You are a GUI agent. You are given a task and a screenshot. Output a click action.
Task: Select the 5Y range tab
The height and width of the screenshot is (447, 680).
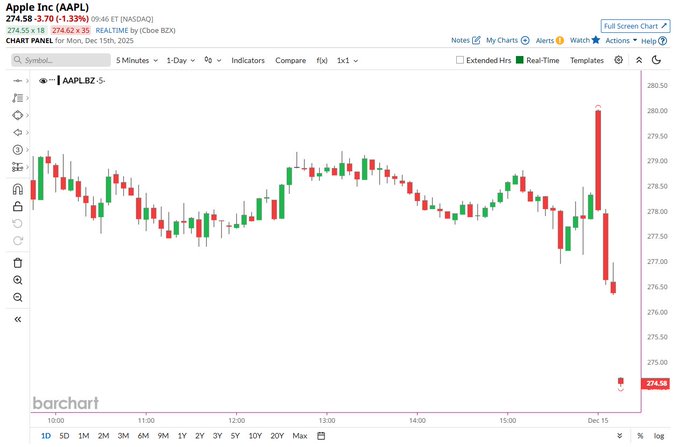pos(235,436)
